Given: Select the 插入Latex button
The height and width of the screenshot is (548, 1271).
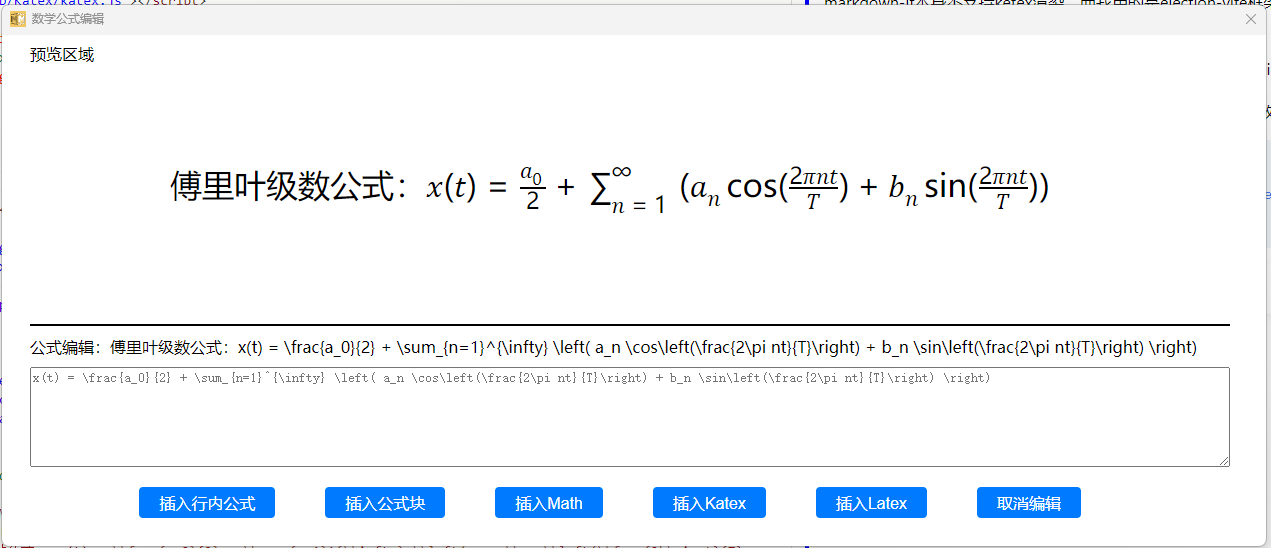Looking at the screenshot, I should (871, 503).
